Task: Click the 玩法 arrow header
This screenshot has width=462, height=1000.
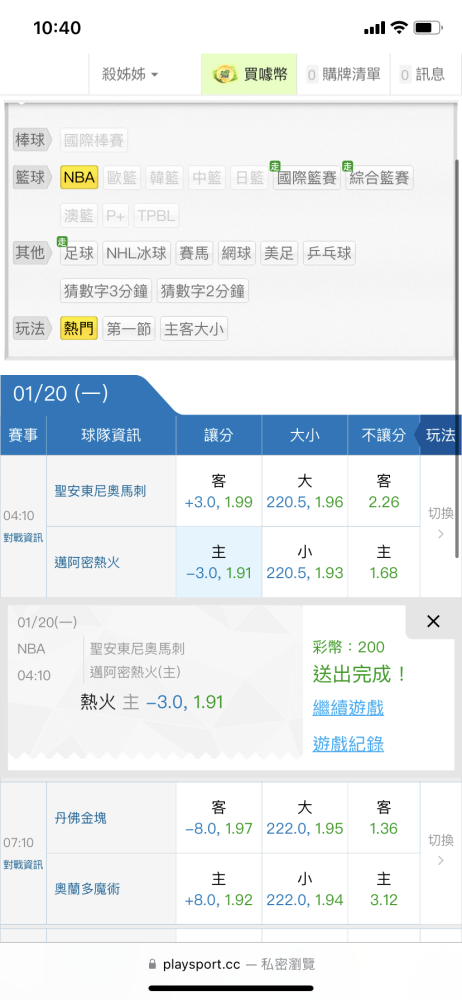Action: coord(440,435)
